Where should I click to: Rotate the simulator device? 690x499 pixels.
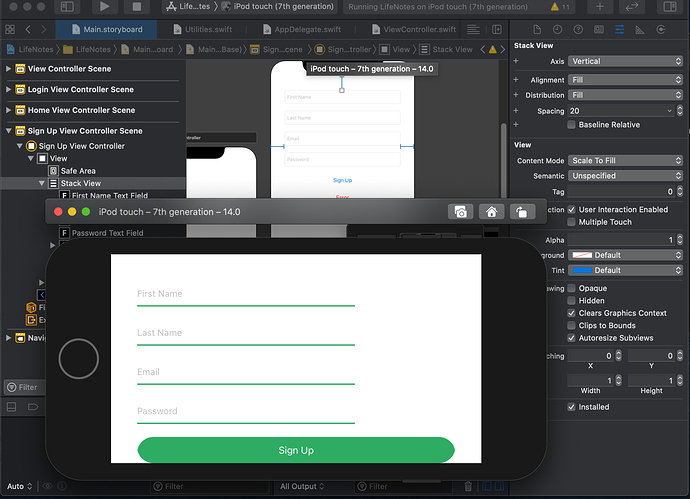[x=522, y=212]
